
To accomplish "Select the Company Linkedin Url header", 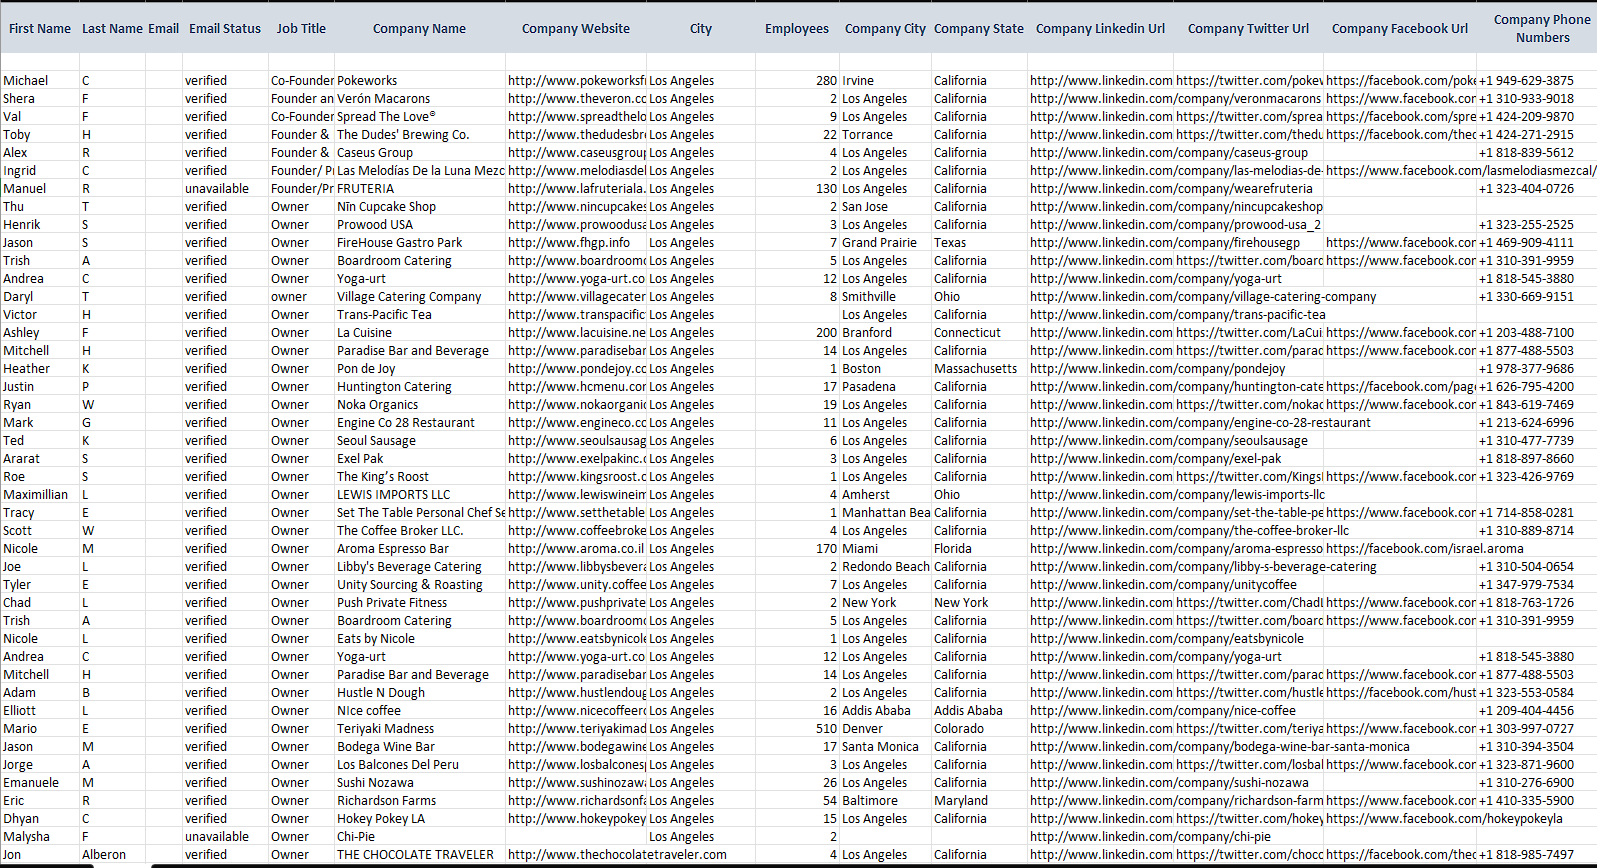I will pyautogui.click(x=1100, y=29).
